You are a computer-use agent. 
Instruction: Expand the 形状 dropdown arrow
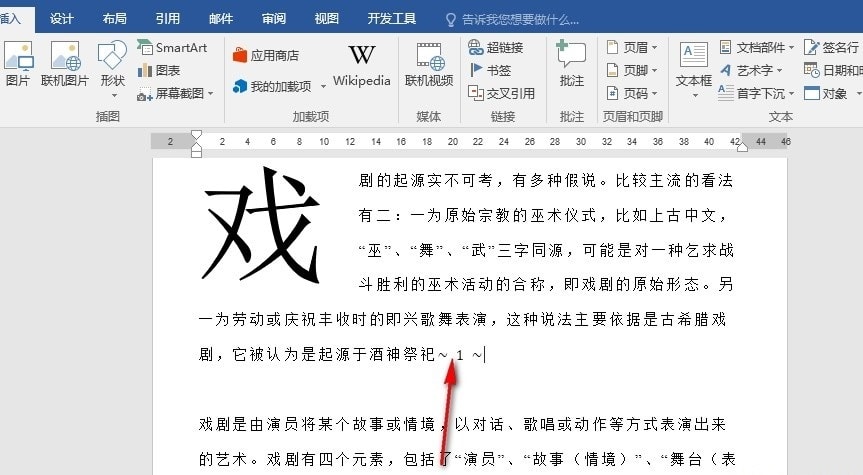pos(114,96)
